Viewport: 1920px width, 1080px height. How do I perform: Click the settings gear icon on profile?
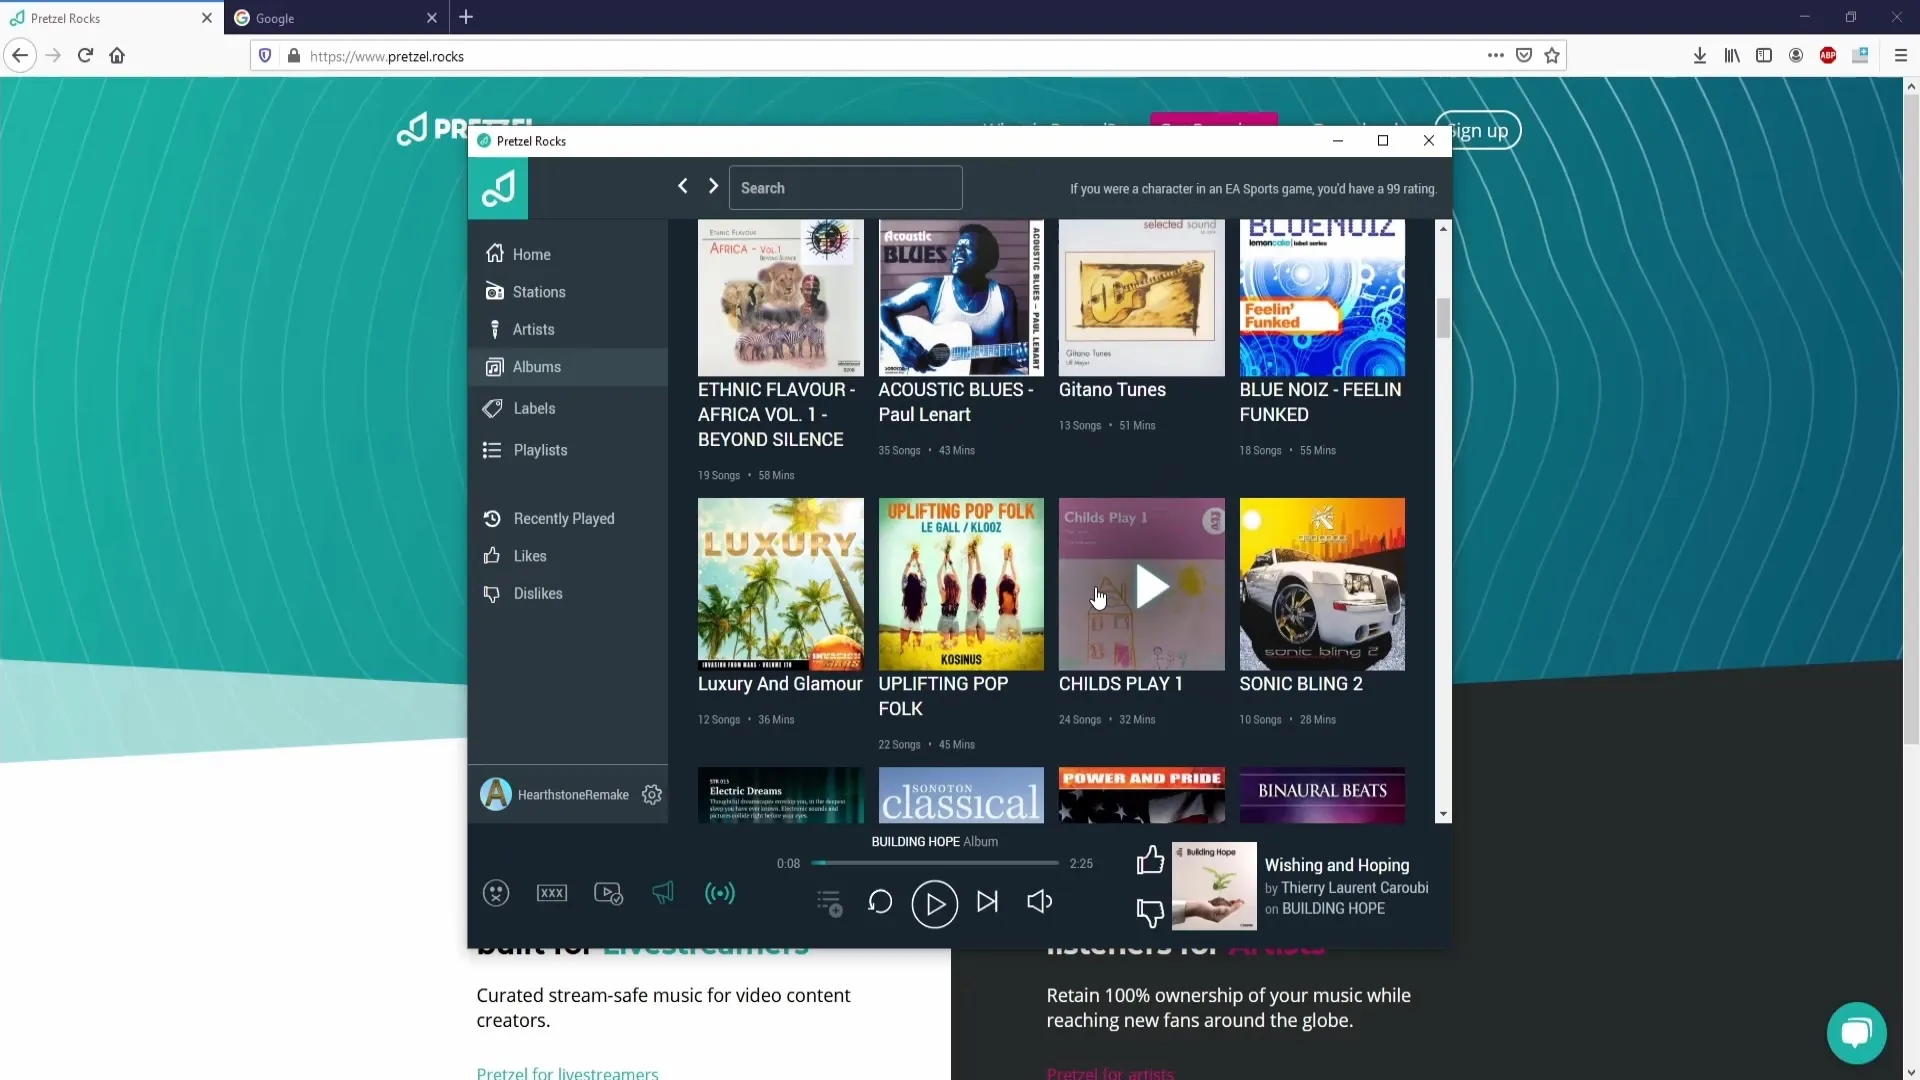point(651,794)
